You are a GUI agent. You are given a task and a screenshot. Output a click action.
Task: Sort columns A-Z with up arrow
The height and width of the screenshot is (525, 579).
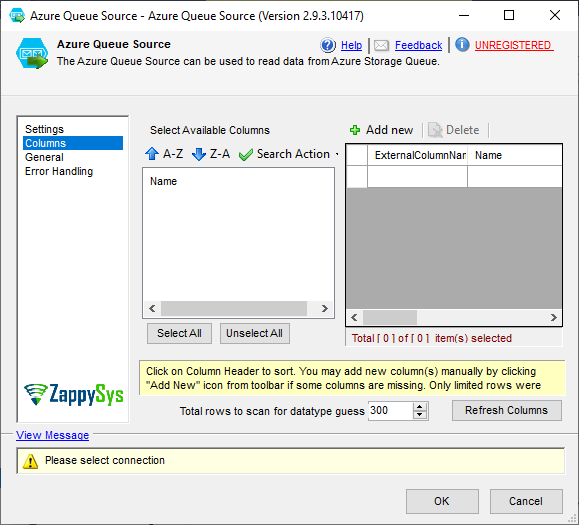152,154
